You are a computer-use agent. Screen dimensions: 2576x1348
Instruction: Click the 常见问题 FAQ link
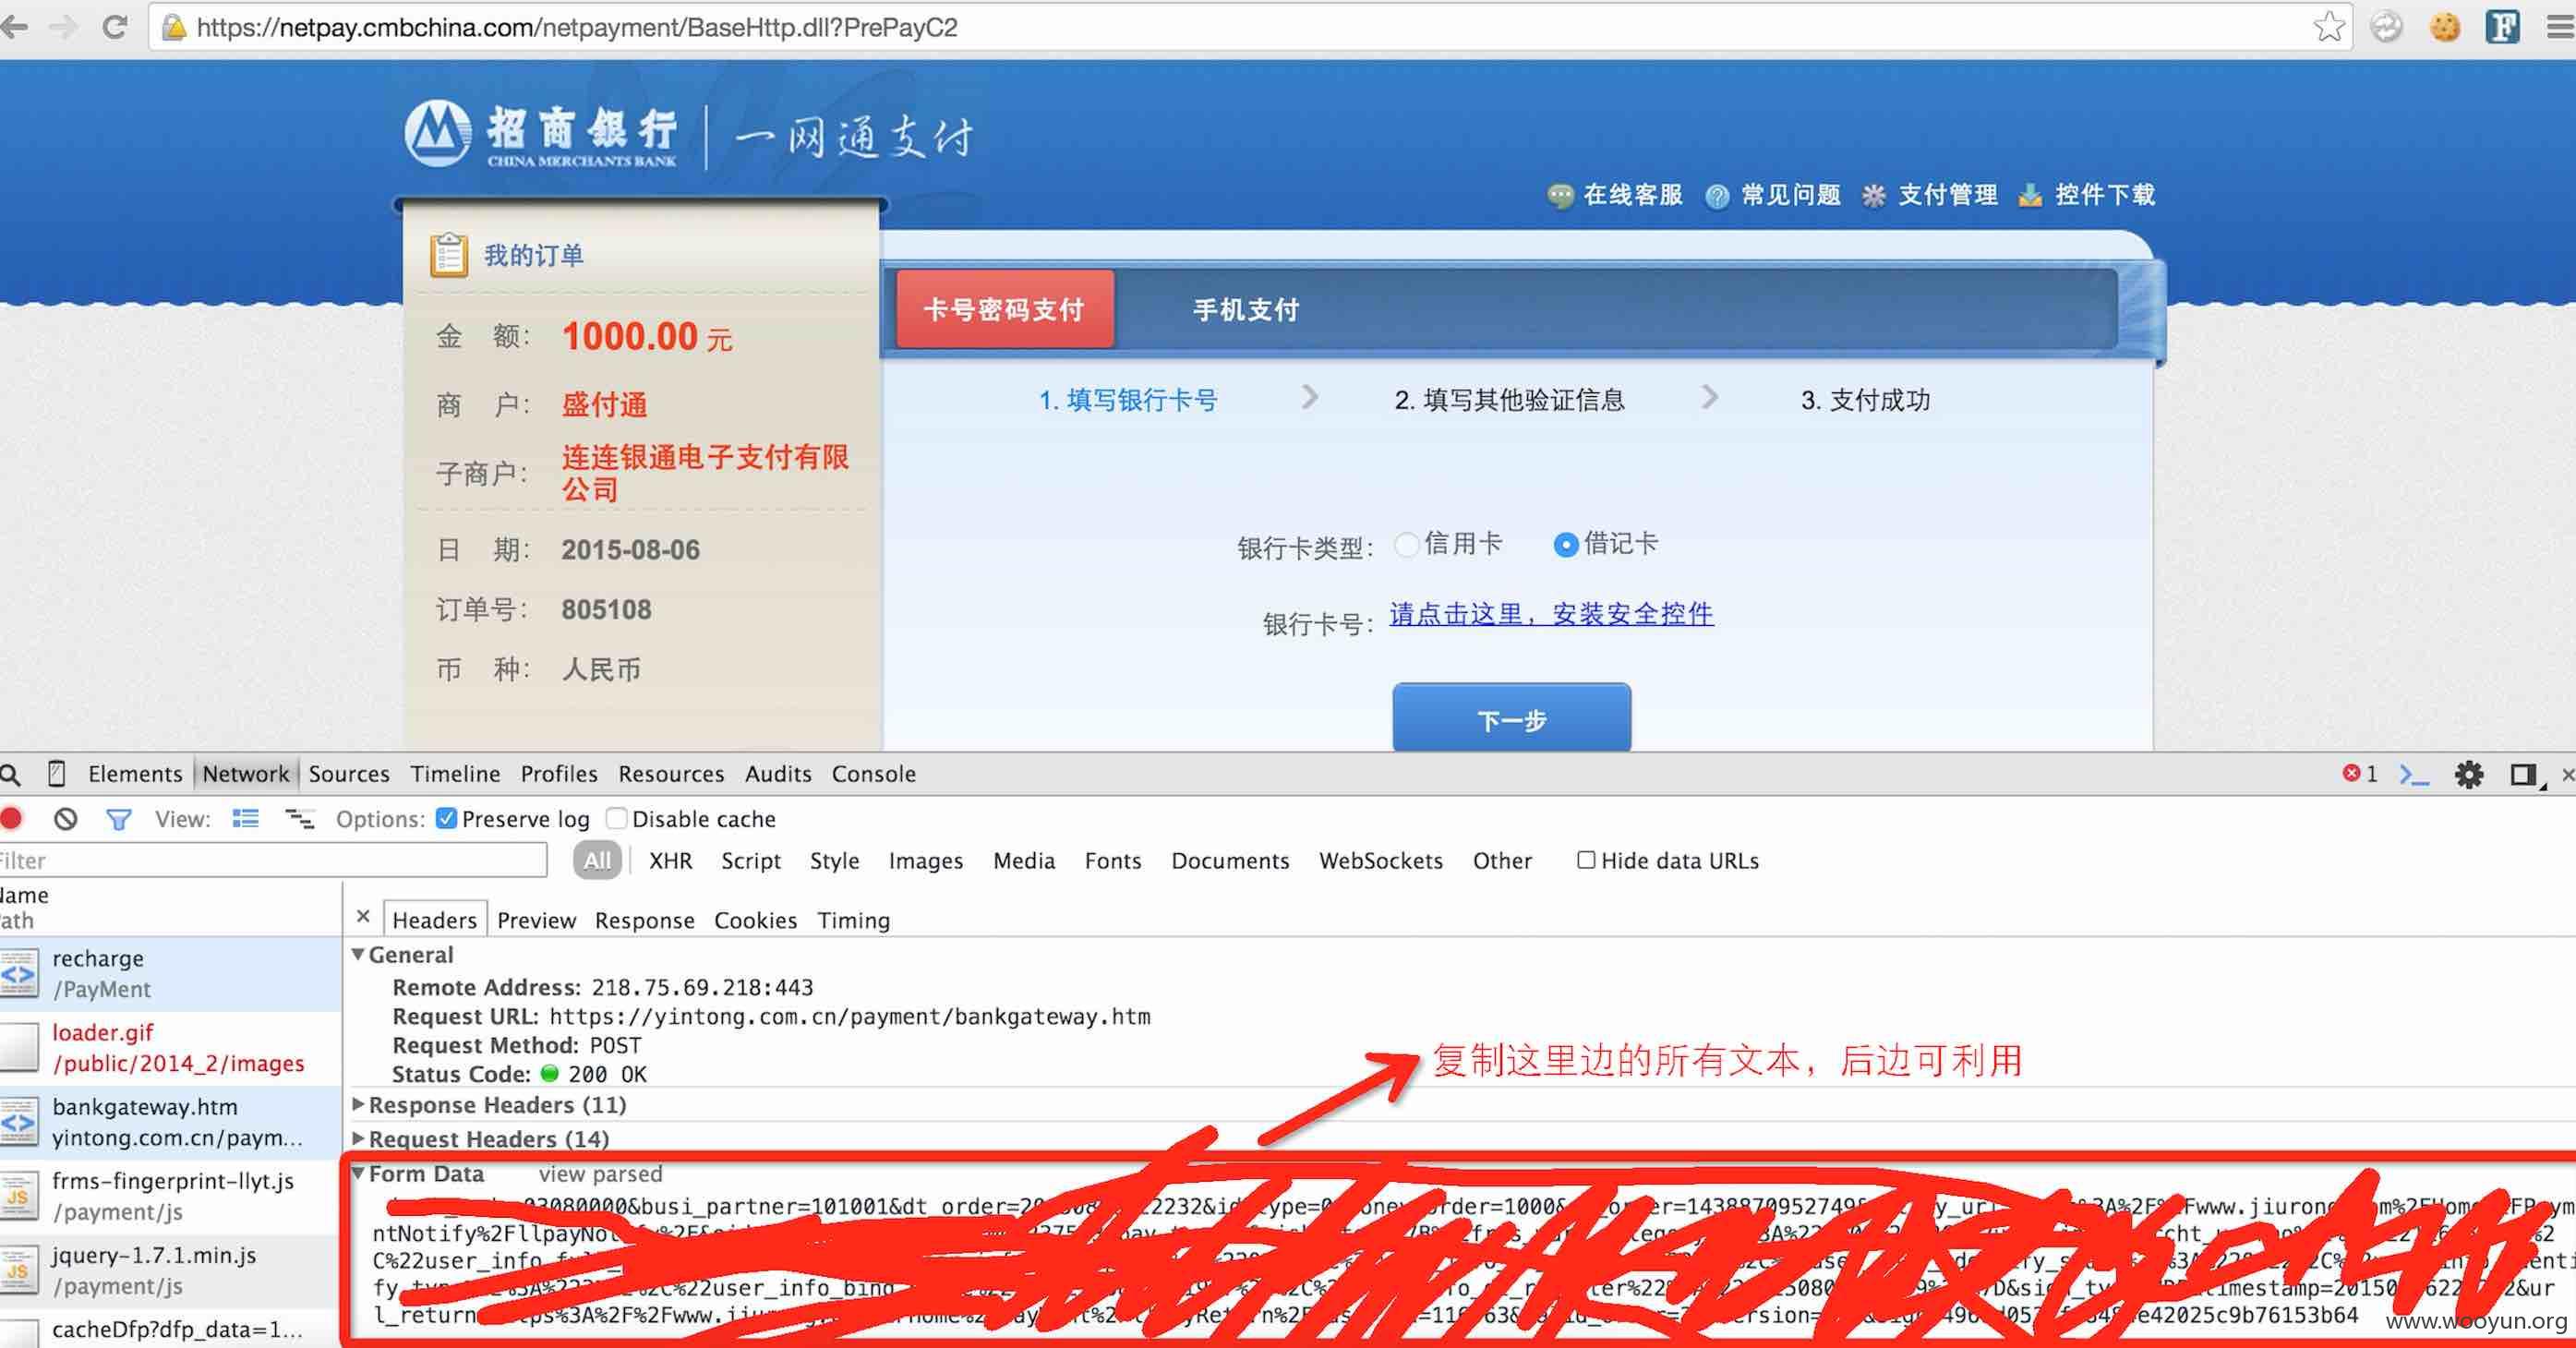coord(1790,195)
